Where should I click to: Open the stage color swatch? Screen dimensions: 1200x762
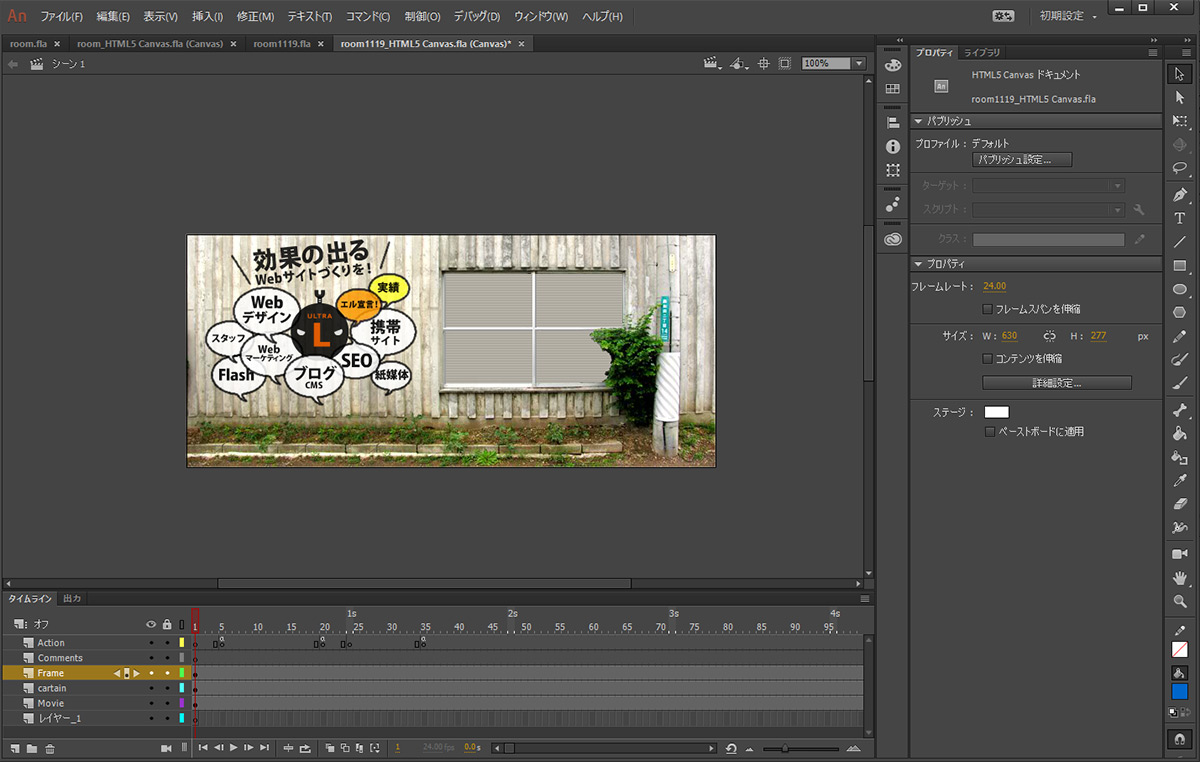(997, 412)
